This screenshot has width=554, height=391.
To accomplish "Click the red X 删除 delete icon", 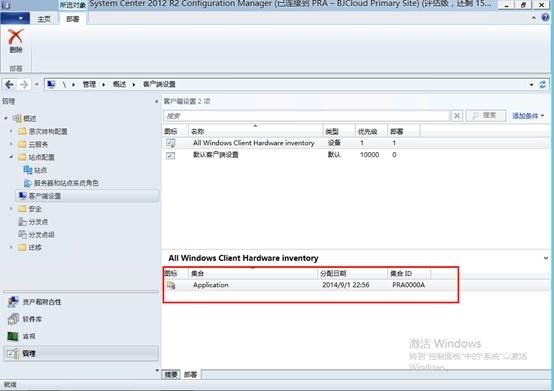I will pos(16,36).
